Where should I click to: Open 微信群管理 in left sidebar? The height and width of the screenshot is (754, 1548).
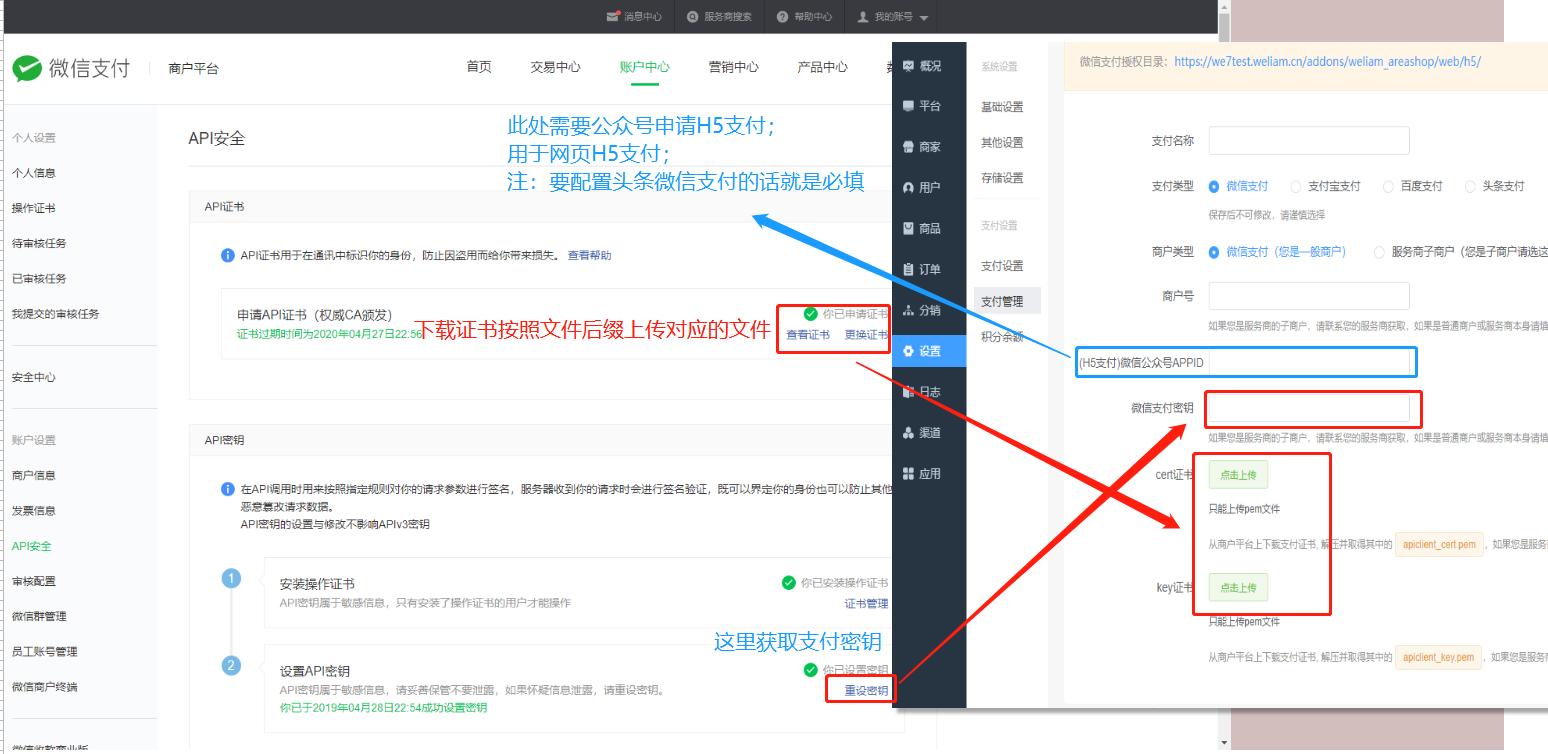pos(39,616)
